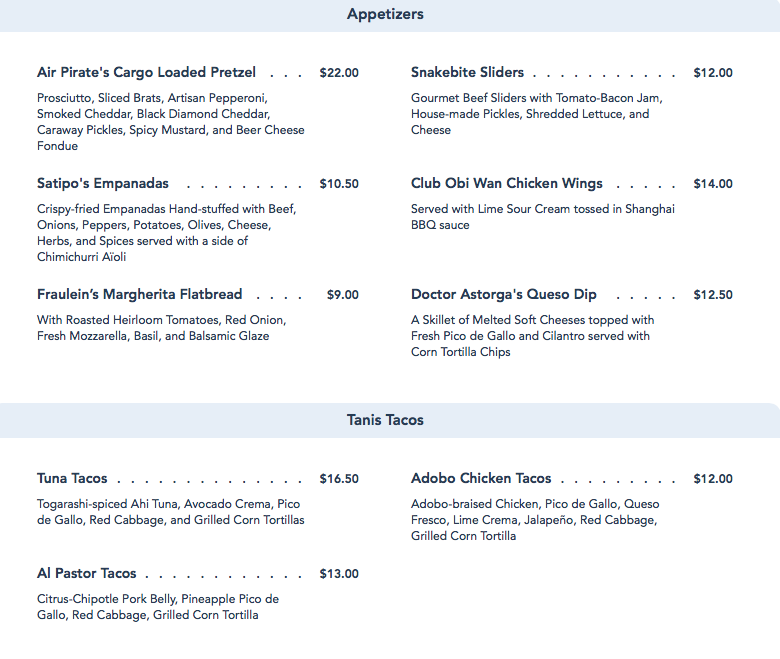Click the $9.00 flatbread price
The height and width of the screenshot is (659, 780).
pyautogui.click(x=342, y=295)
